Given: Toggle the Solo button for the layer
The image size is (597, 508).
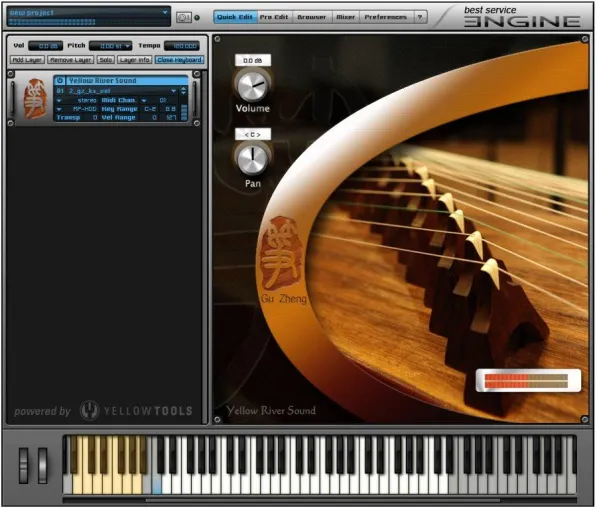Looking at the screenshot, I should 105,60.
